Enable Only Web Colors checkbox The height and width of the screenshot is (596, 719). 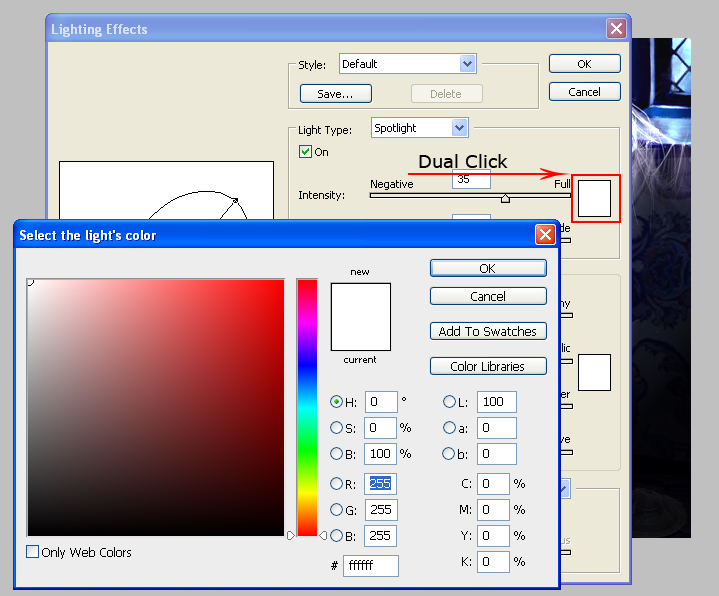33,552
